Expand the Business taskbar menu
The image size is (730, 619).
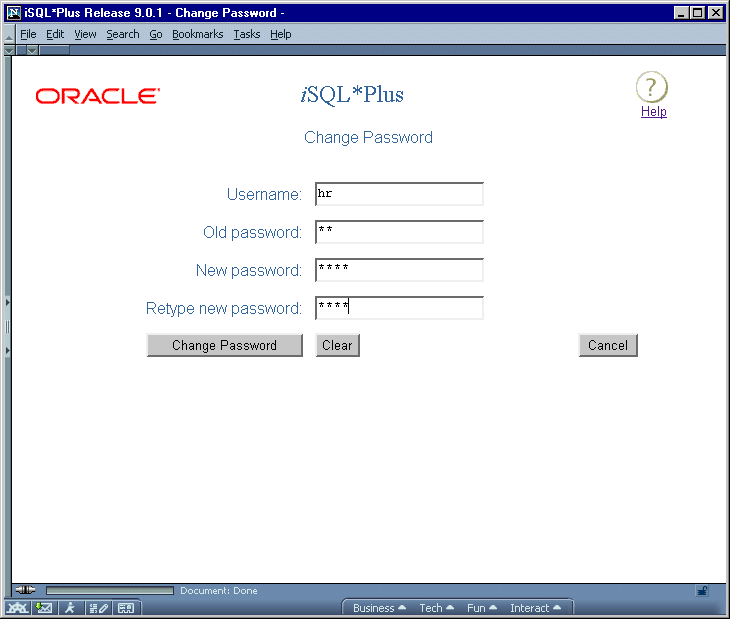pos(379,608)
